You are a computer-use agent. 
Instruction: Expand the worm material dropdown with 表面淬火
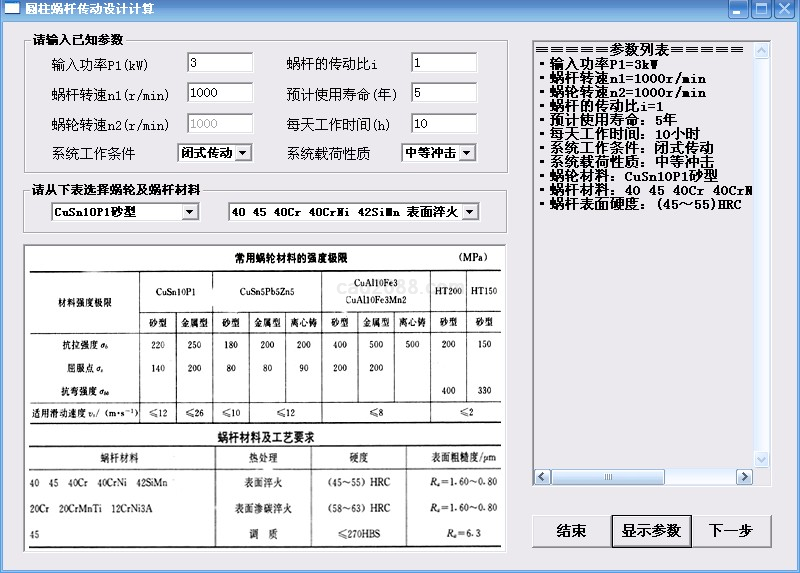(470, 212)
